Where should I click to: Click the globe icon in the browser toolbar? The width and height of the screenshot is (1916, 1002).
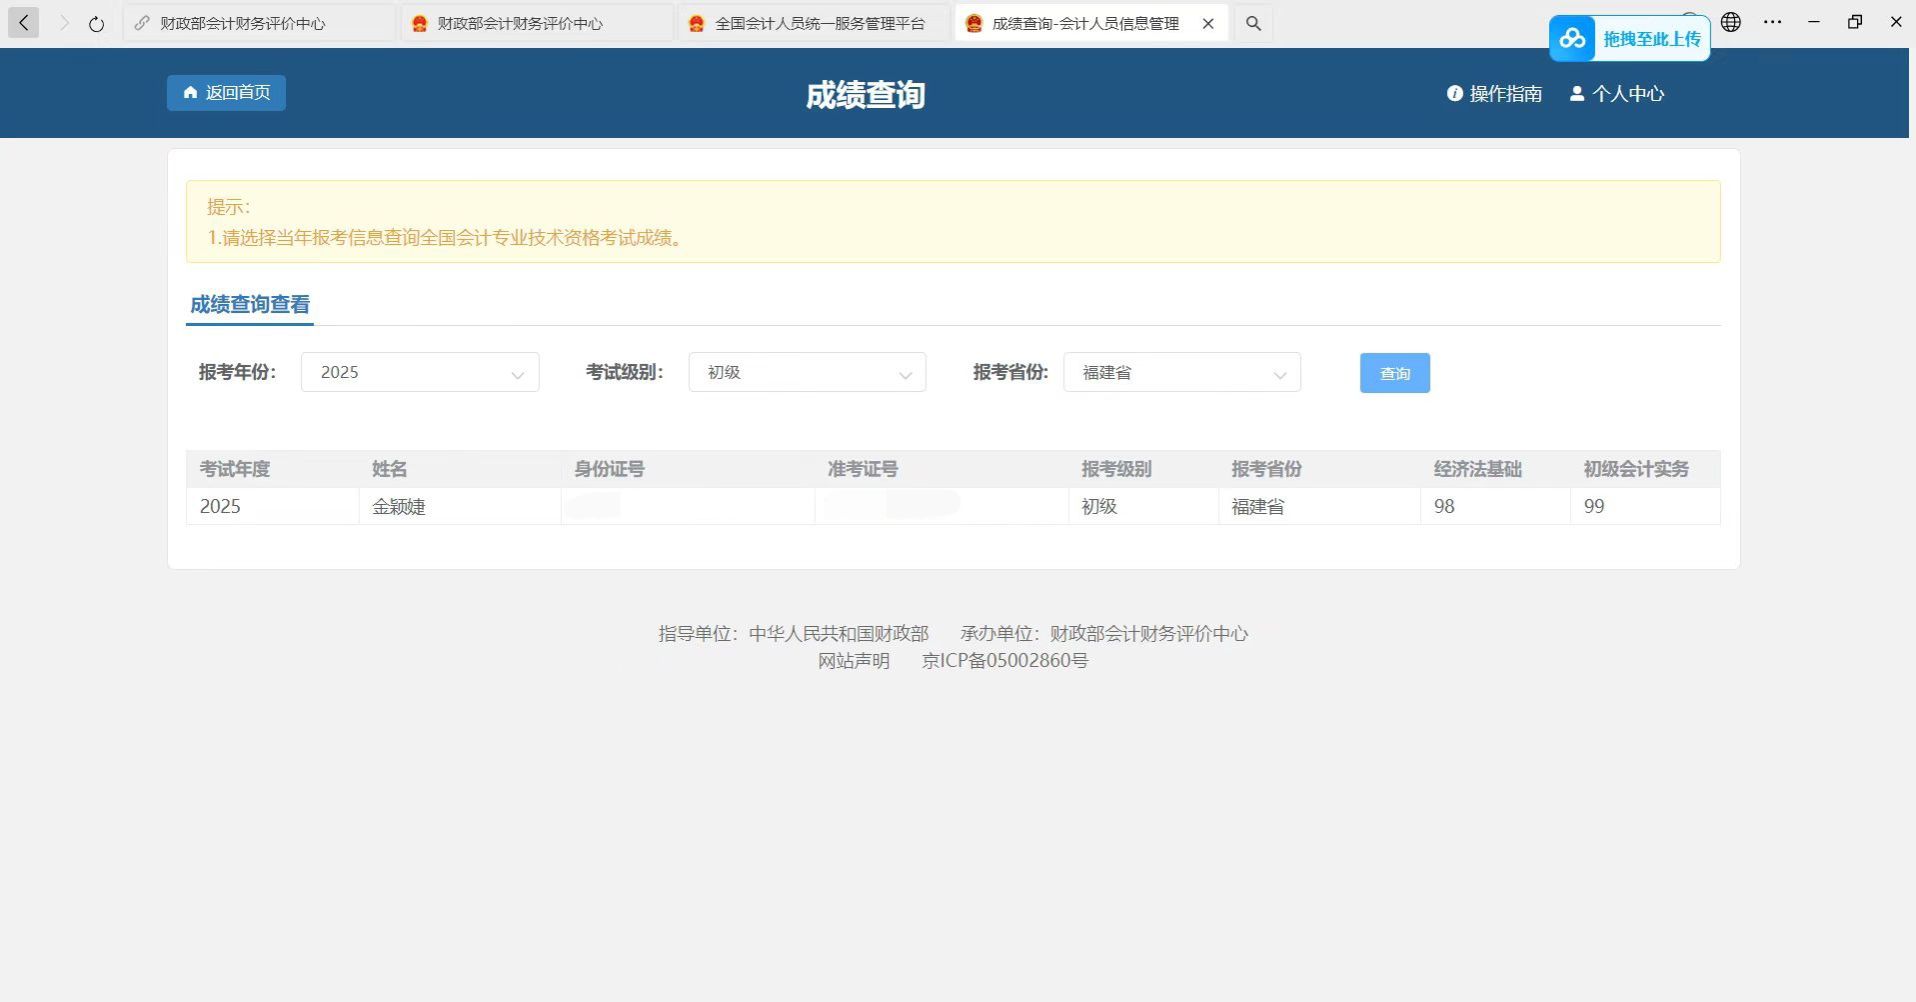[x=1731, y=22]
